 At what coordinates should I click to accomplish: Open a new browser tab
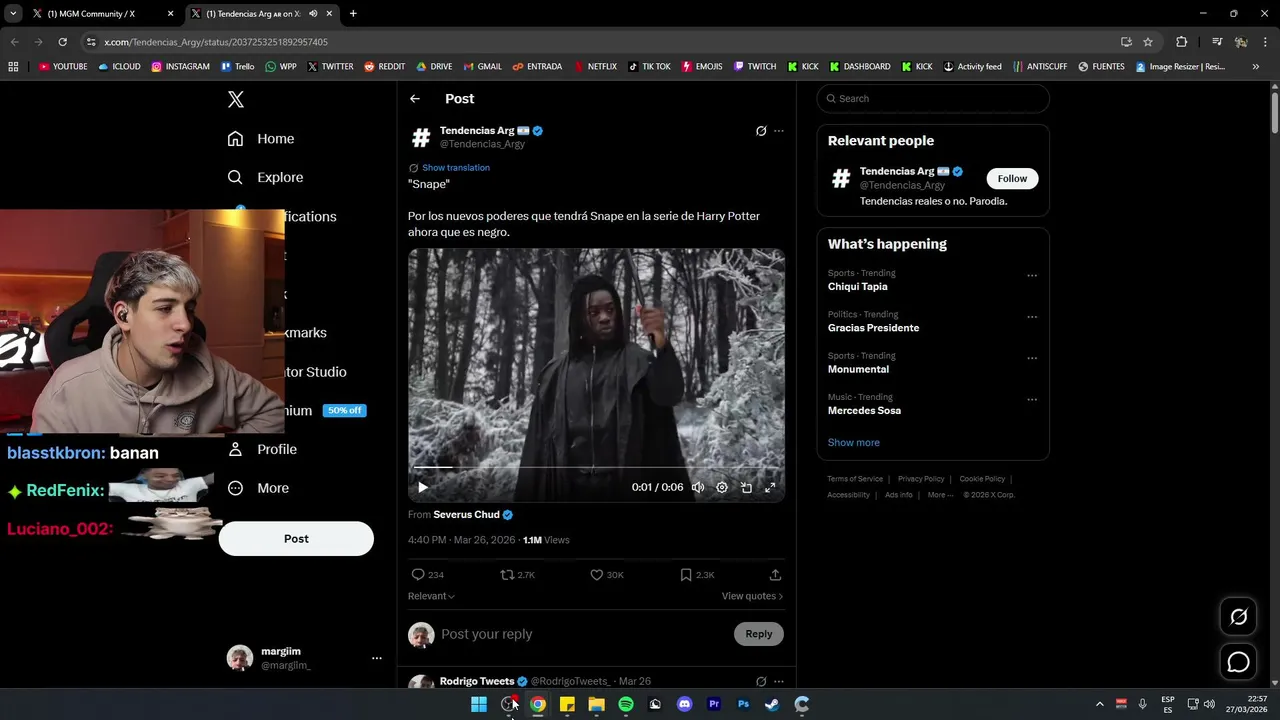point(353,14)
